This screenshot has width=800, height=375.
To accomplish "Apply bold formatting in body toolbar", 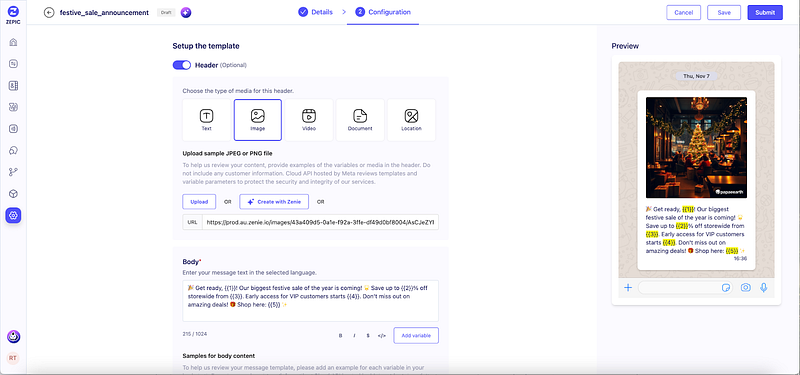I will [340, 336].
